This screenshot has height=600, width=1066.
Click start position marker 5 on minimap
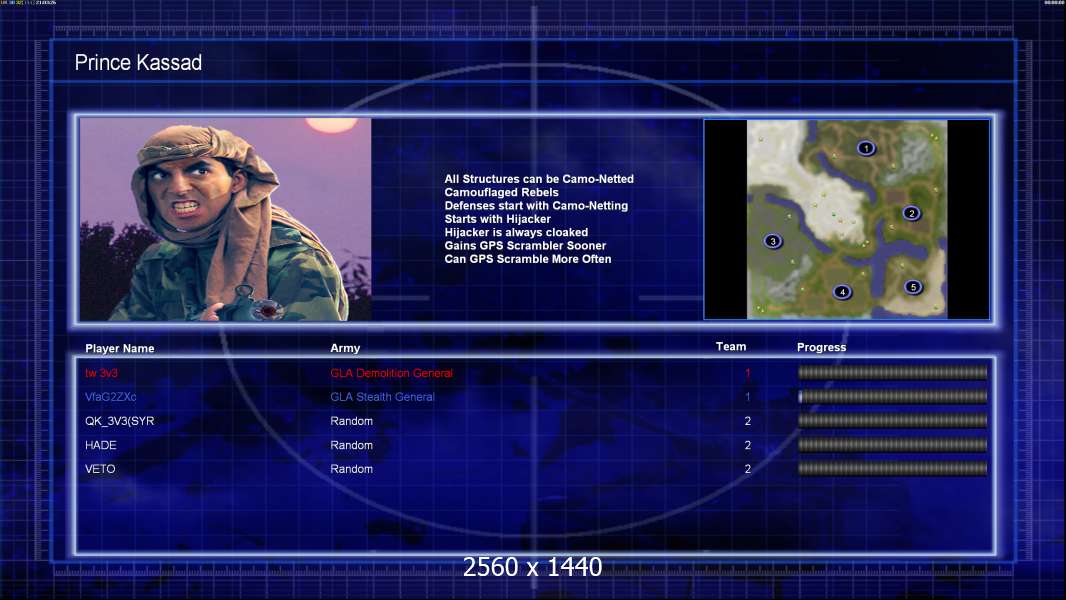(913, 287)
